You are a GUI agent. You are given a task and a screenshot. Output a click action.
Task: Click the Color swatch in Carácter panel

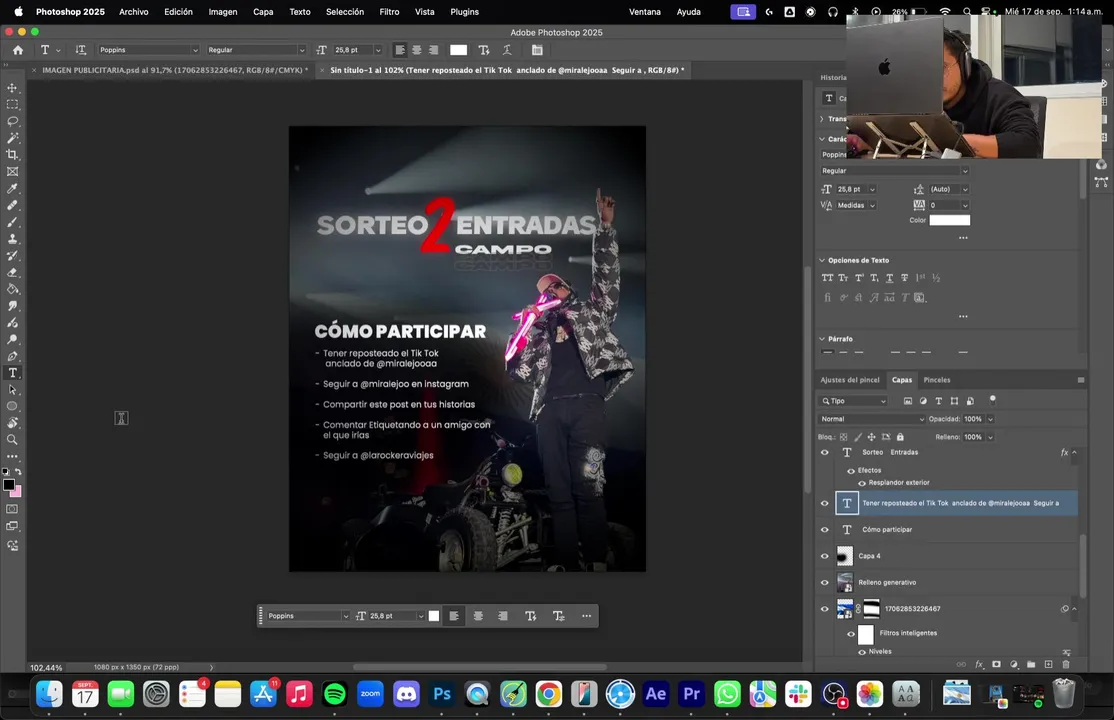coord(950,220)
